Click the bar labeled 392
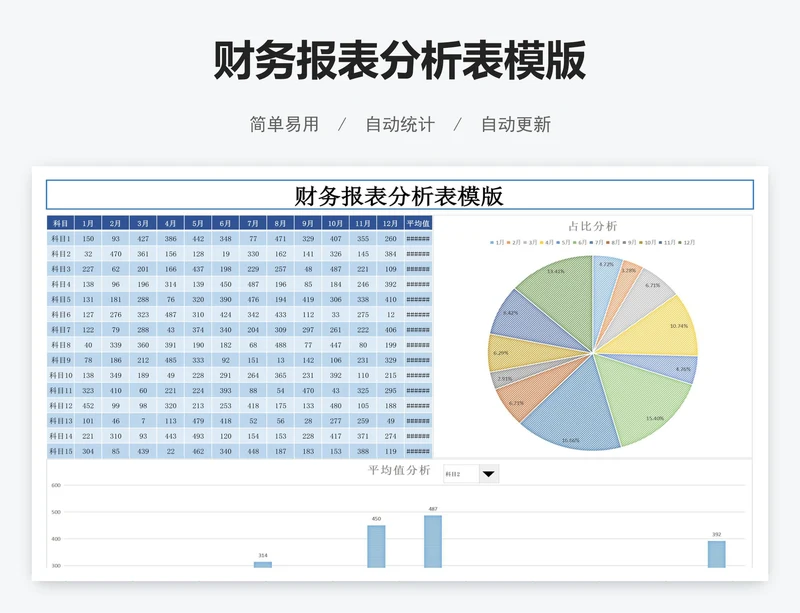800x613 pixels. [x=716, y=554]
